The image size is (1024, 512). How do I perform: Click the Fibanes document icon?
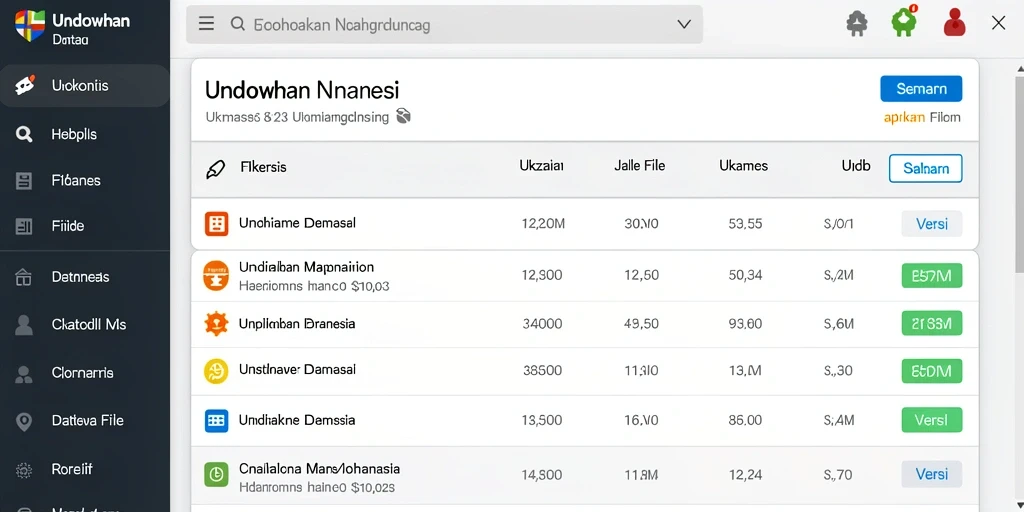point(24,181)
